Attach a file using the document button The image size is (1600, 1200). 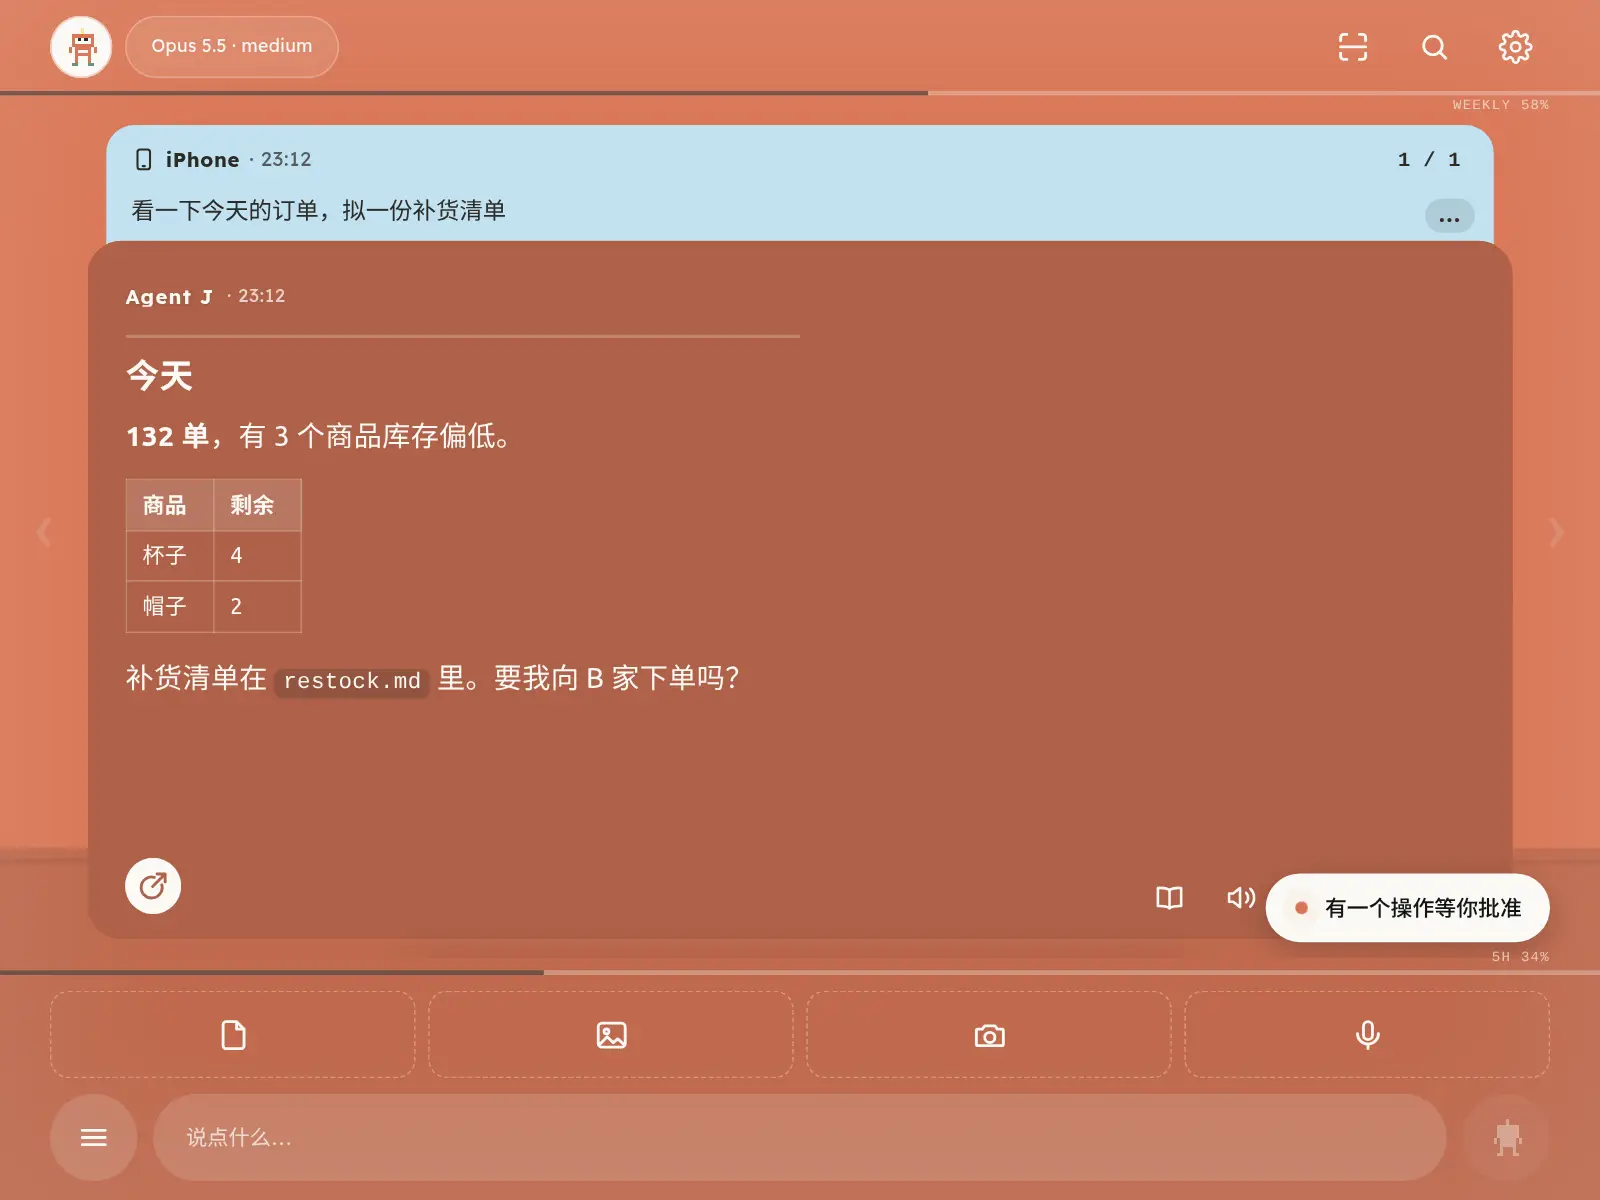click(x=233, y=1035)
